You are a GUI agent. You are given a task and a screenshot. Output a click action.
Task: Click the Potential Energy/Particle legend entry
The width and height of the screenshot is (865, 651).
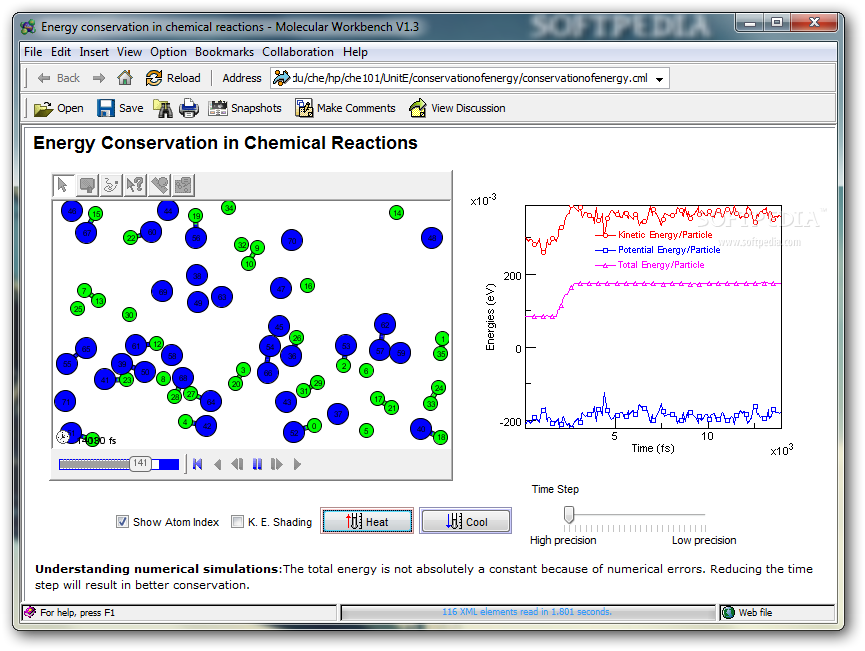point(658,250)
